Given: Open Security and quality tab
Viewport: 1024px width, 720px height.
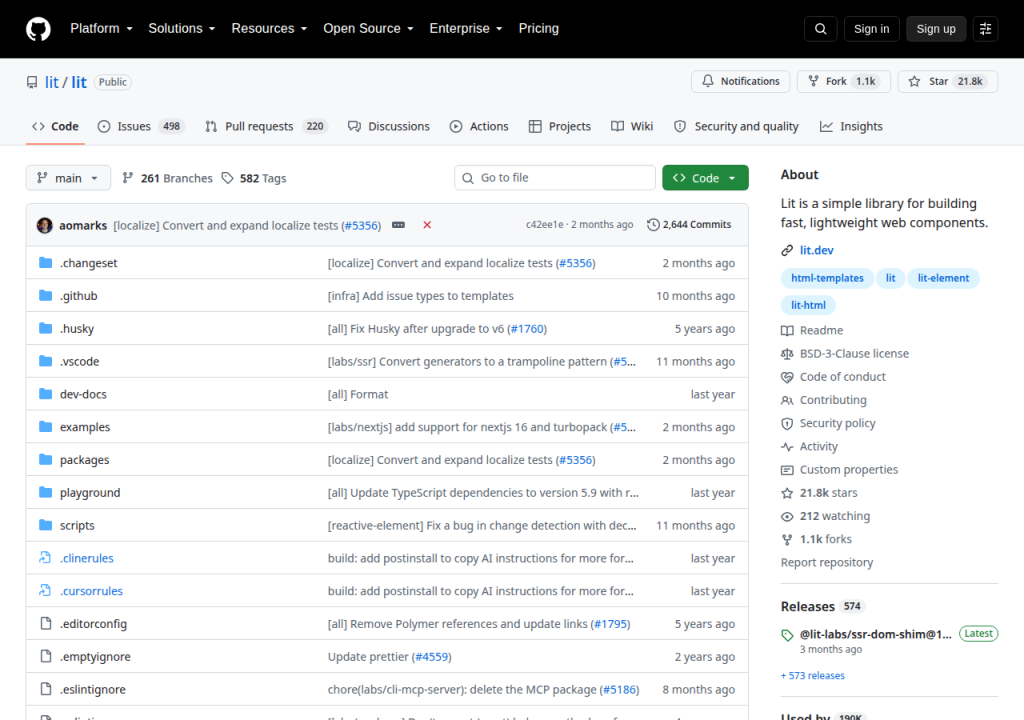Looking at the screenshot, I should [x=736, y=126].
